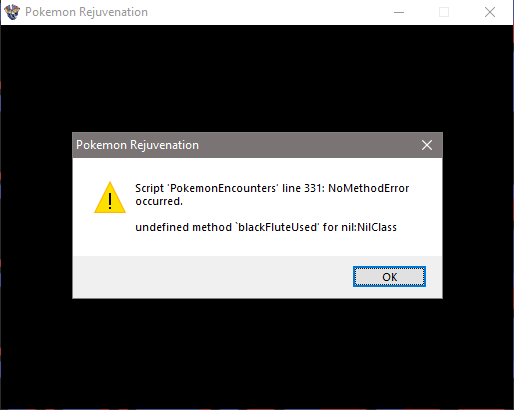This screenshot has height=410, width=514.
Task: Click the grey footer beside OK button
Action: click(x=213, y=277)
